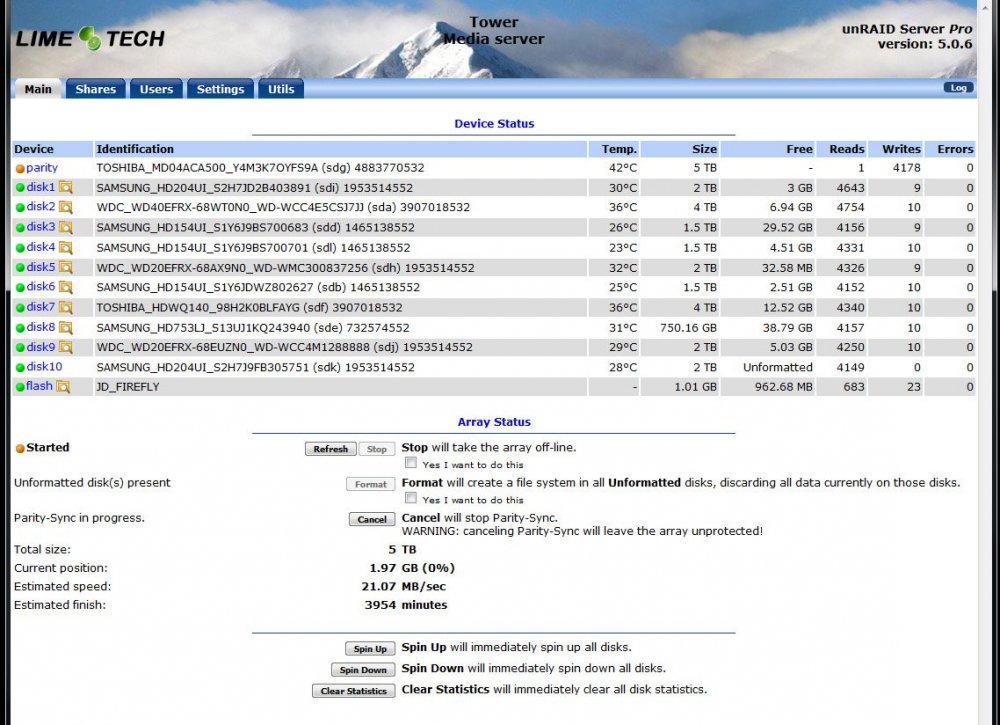1000x725 pixels.
Task: Cancel the Parity-Sync
Action: [x=372, y=519]
